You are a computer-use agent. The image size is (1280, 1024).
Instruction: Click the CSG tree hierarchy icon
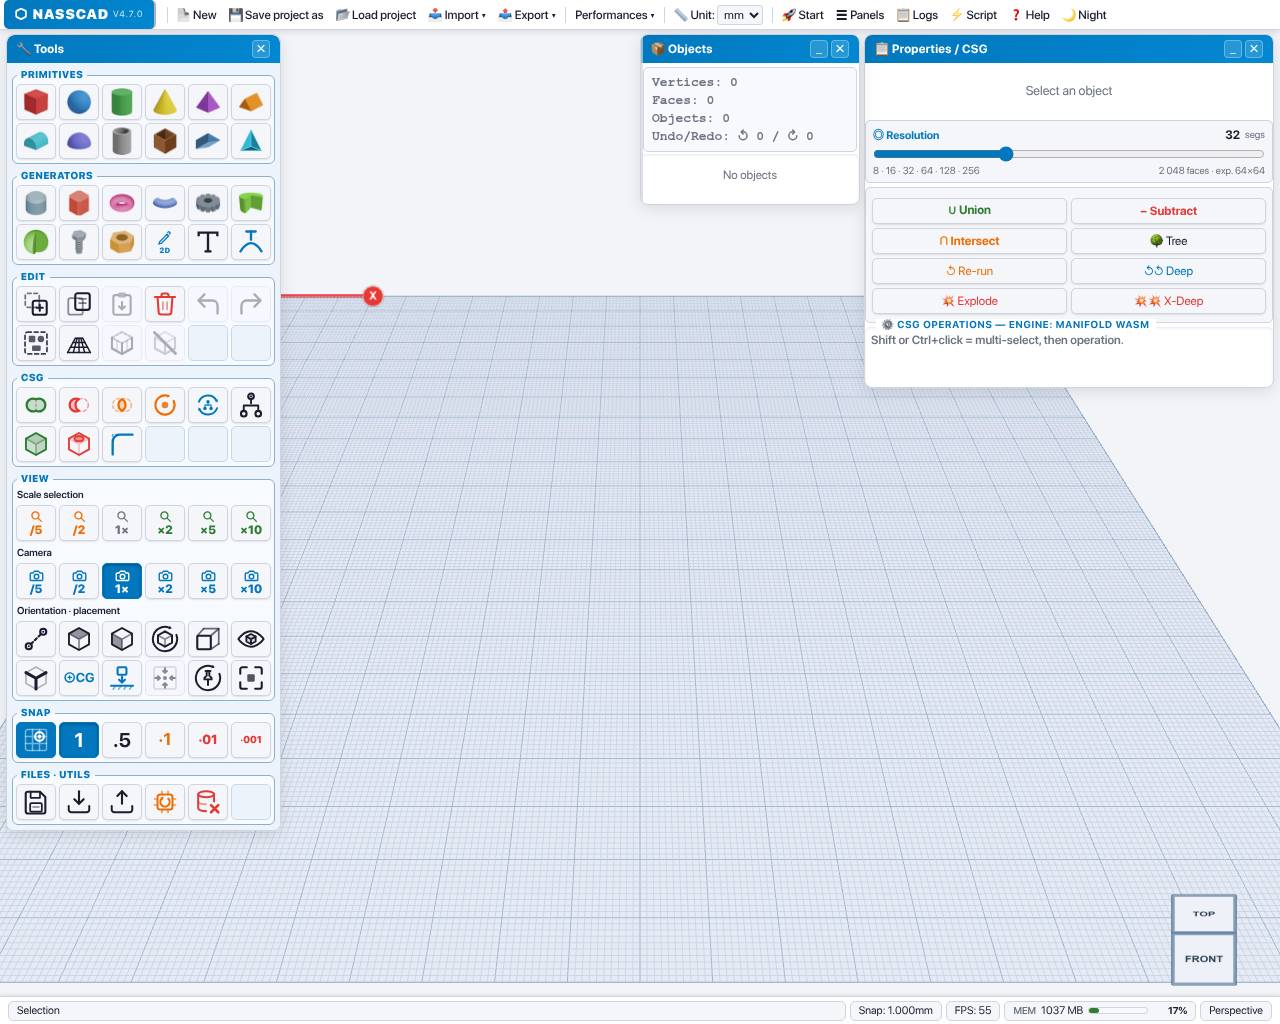(251, 405)
